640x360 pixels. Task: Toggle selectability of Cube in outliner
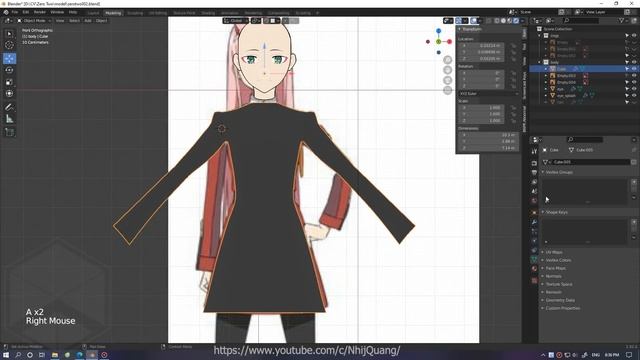(x=627, y=69)
